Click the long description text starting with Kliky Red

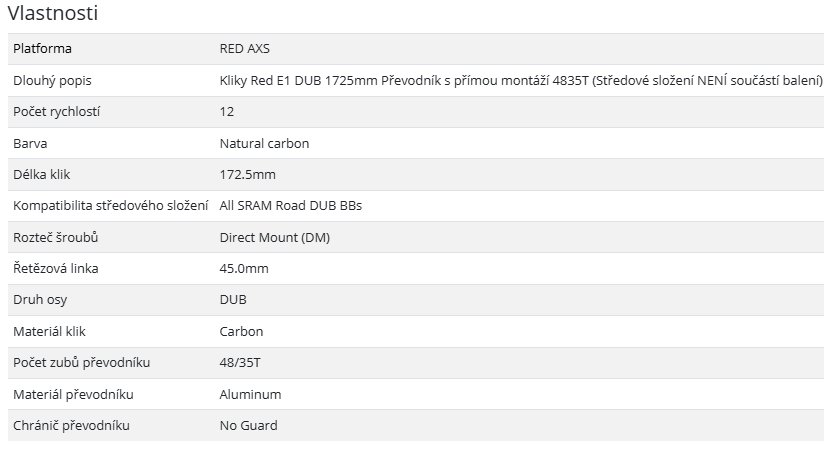pyautogui.click(x=520, y=80)
